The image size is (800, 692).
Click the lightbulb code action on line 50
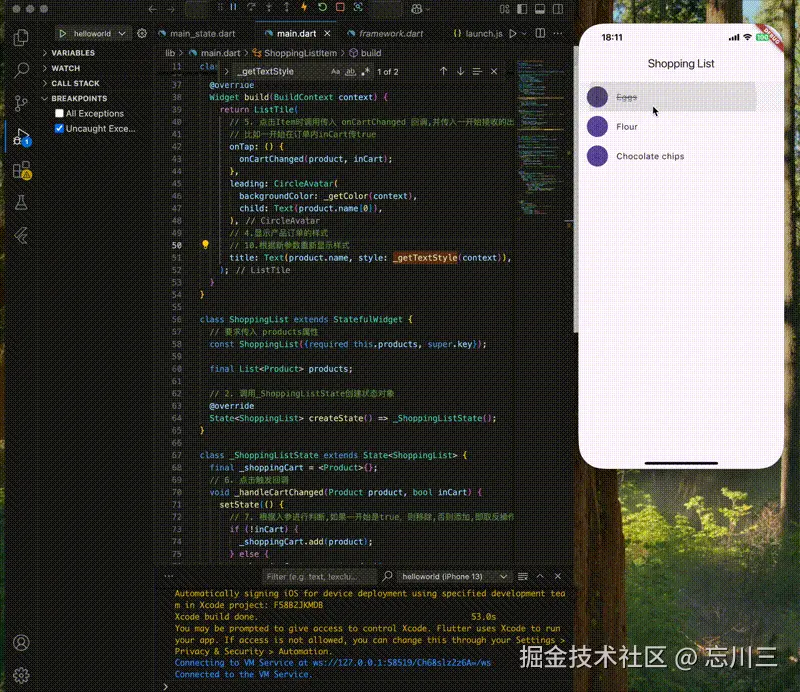(x=205, y=245)
